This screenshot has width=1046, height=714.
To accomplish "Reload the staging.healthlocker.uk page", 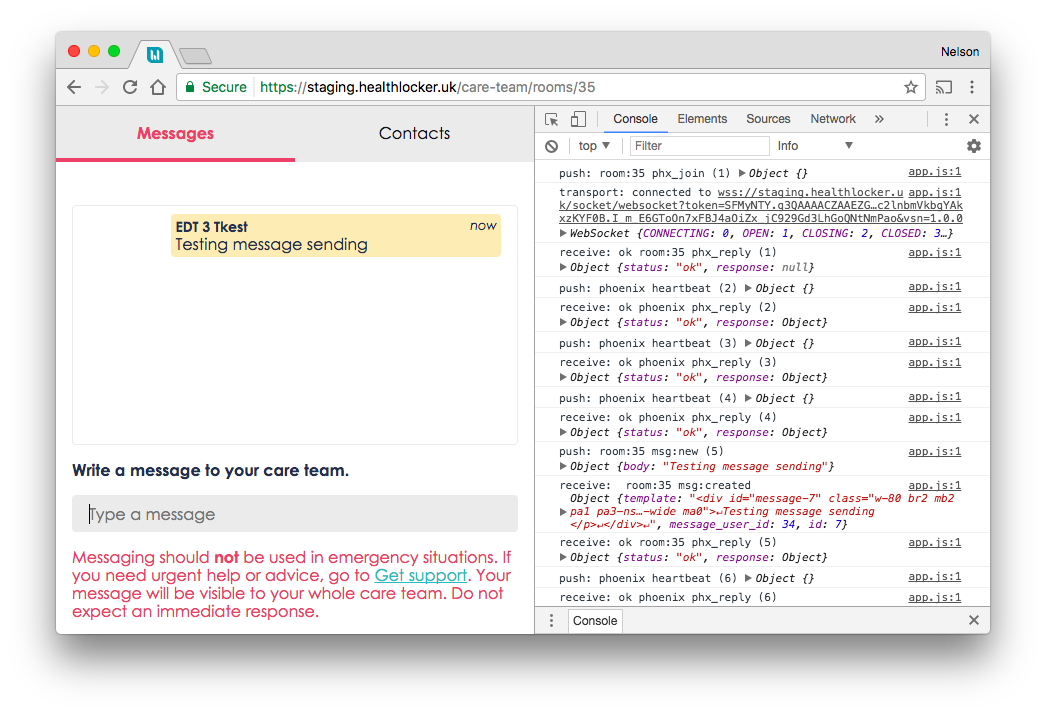I will (130, 87).
